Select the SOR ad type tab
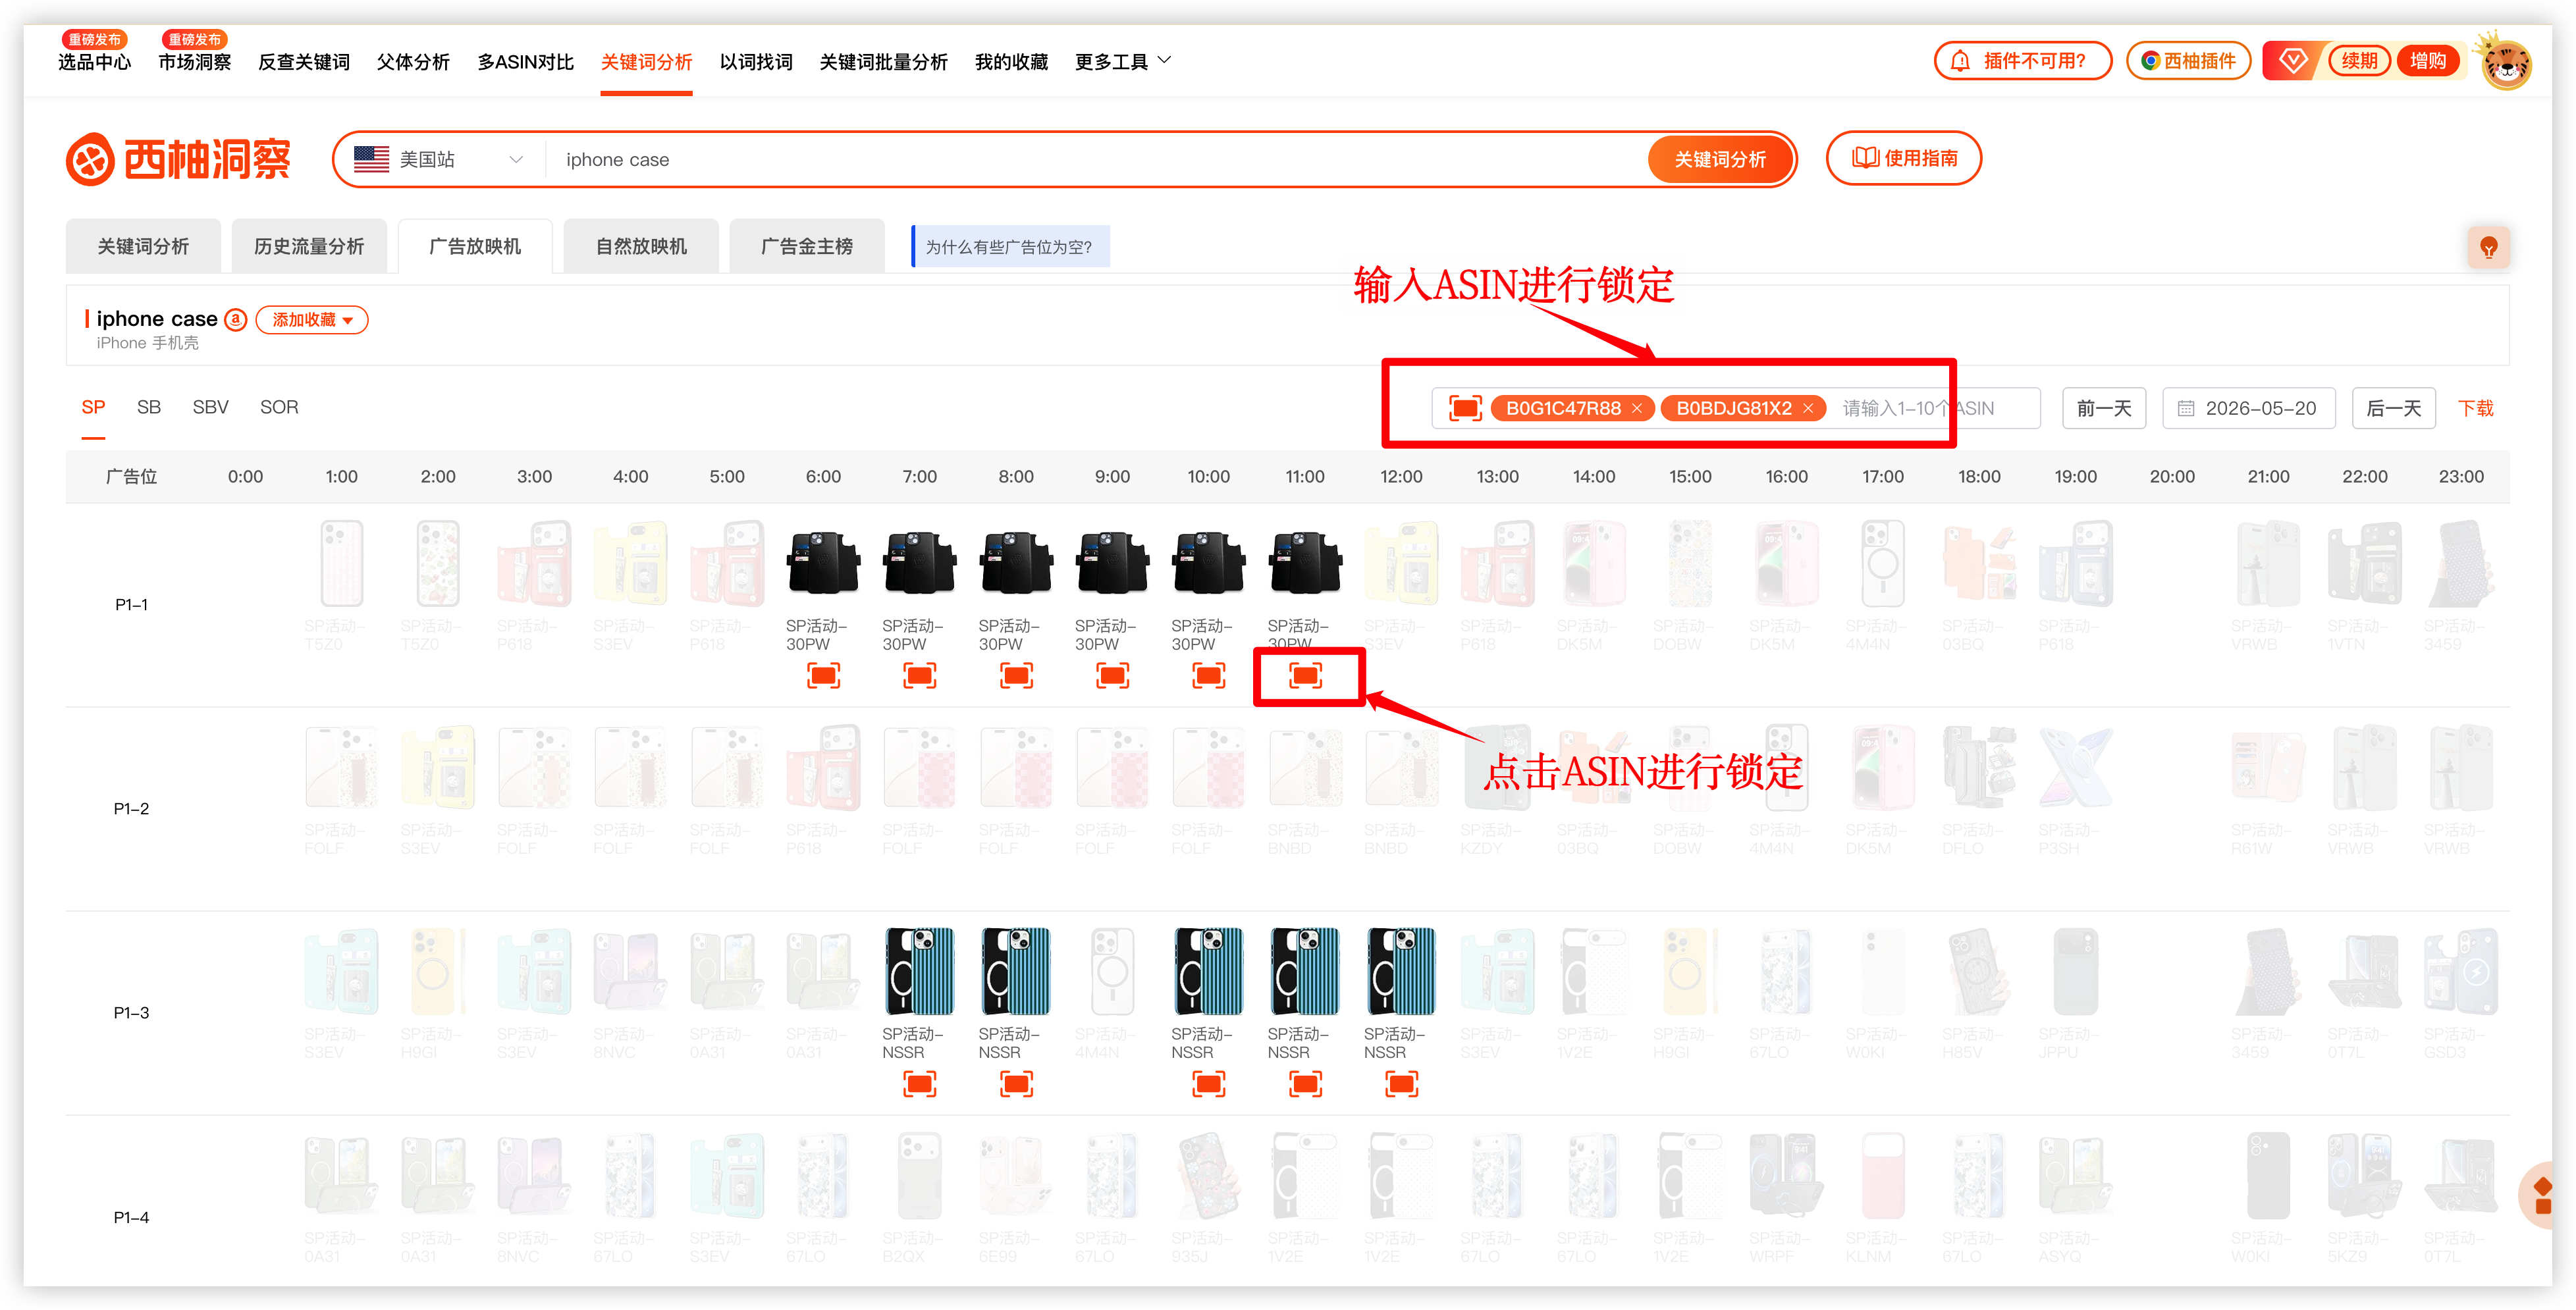The width and height of the screenshot is (2576, 1310). point(279,407)
